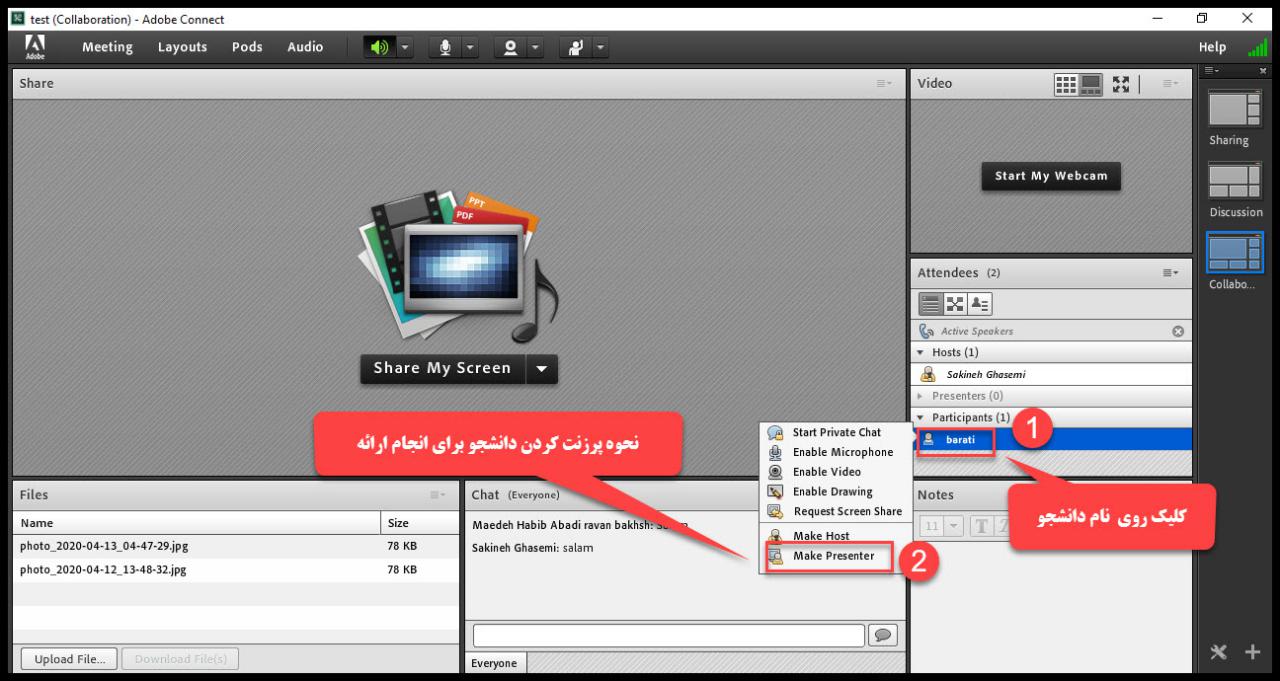Select the Sharing layout thumbnail
The image size is (1280, 681).
[x=1237, y=108]
